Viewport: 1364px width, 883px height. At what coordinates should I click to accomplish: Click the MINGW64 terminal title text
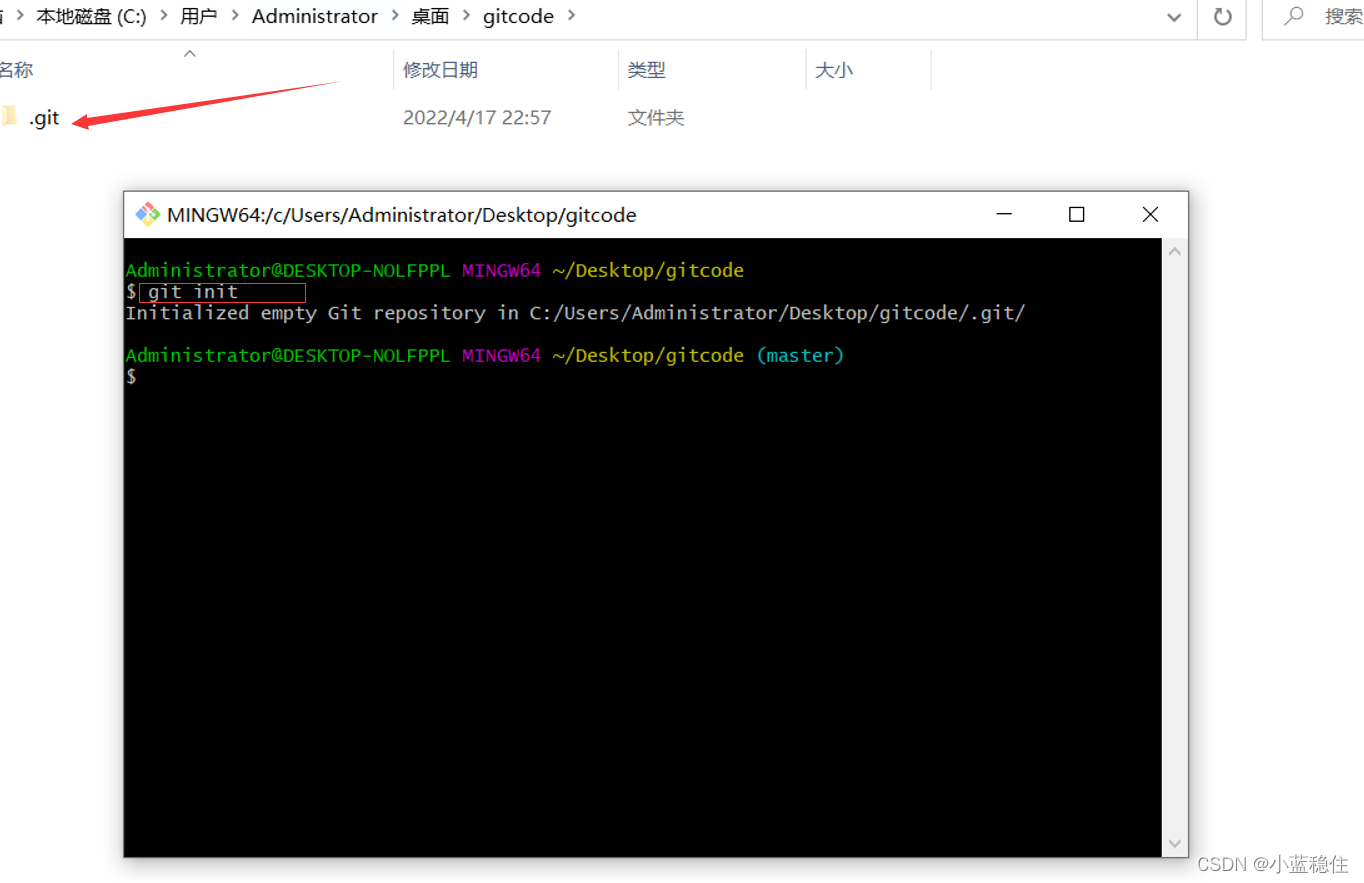(402, 215)
